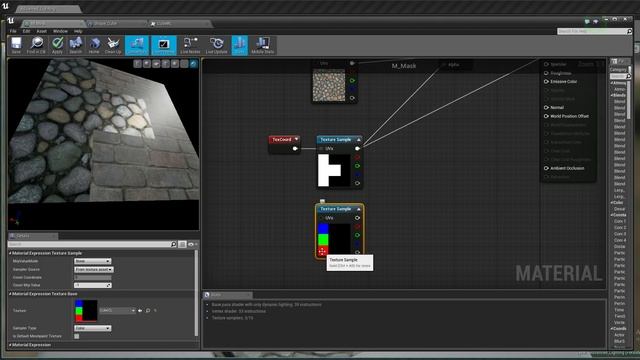
Task: Open the MipValueMode dropdown
Action: (93, 261)
